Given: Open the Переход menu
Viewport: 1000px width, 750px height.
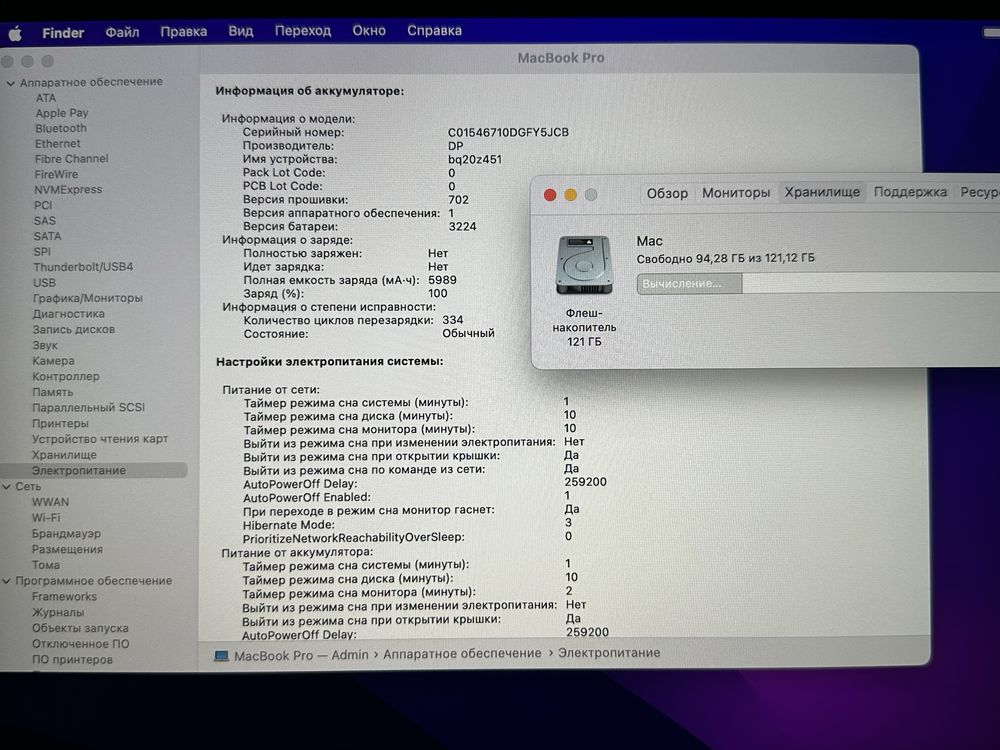Looking at the screenshot, I should click(302, 31).
